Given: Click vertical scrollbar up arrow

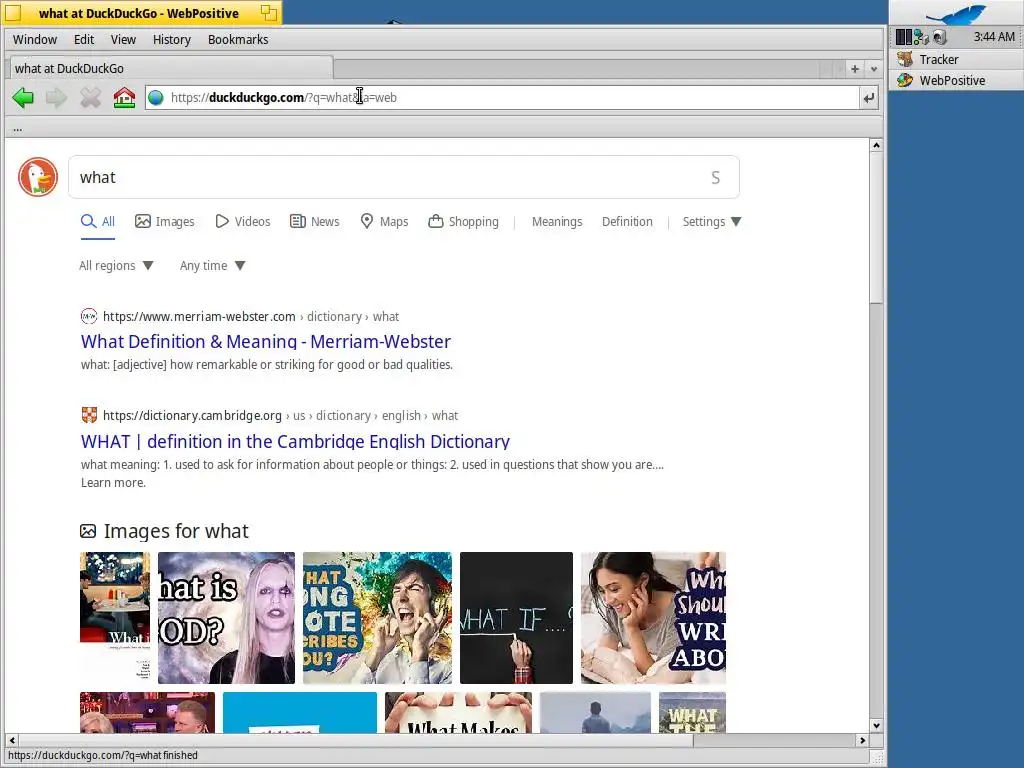Looking at the screenshot, I should coord(876,145).
